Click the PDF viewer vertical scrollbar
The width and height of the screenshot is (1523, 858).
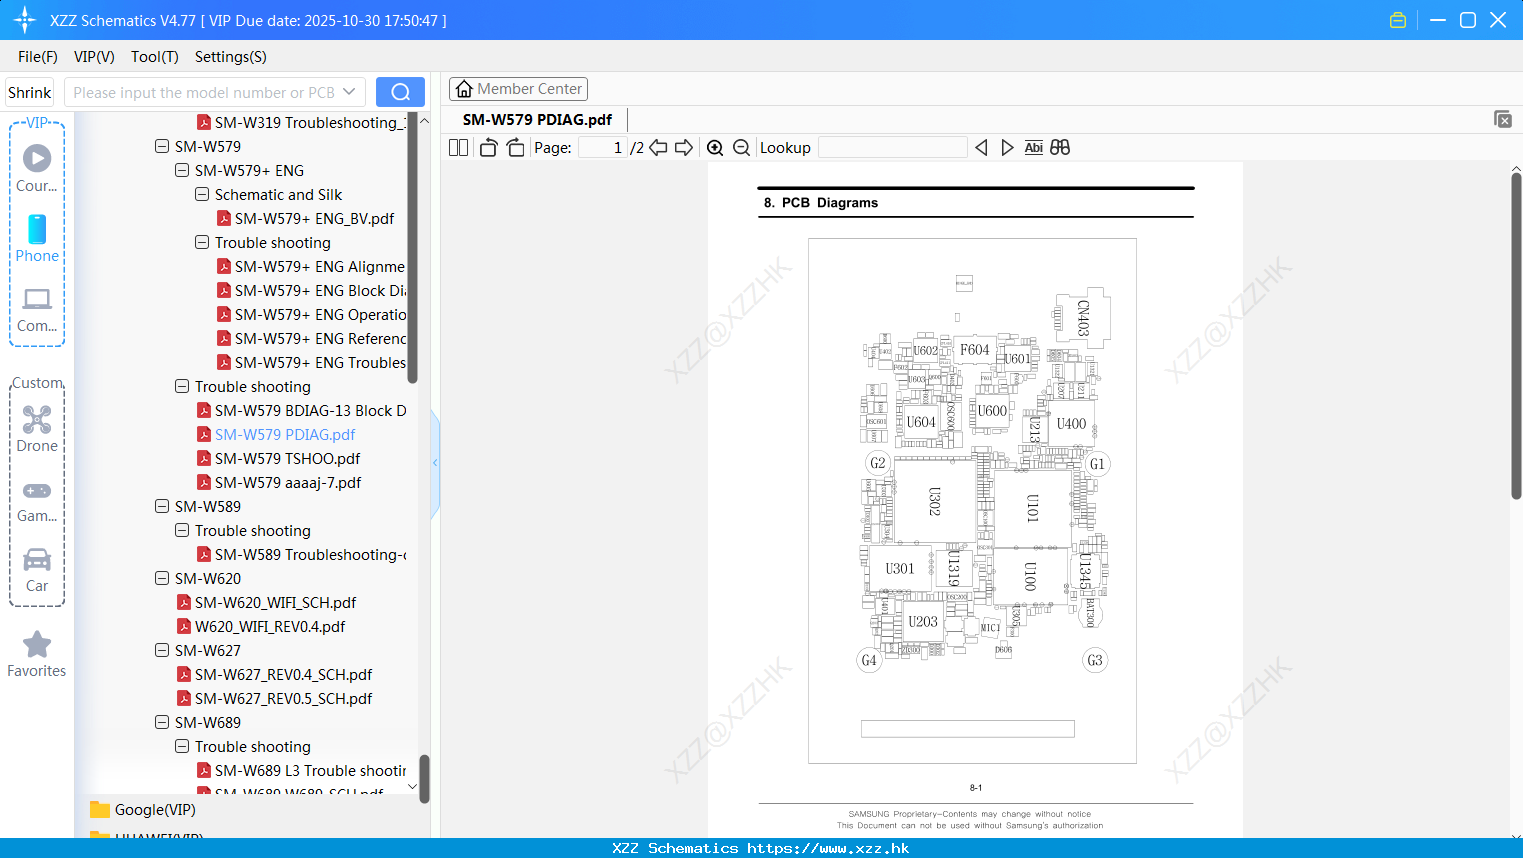(x=1516, y=335)
